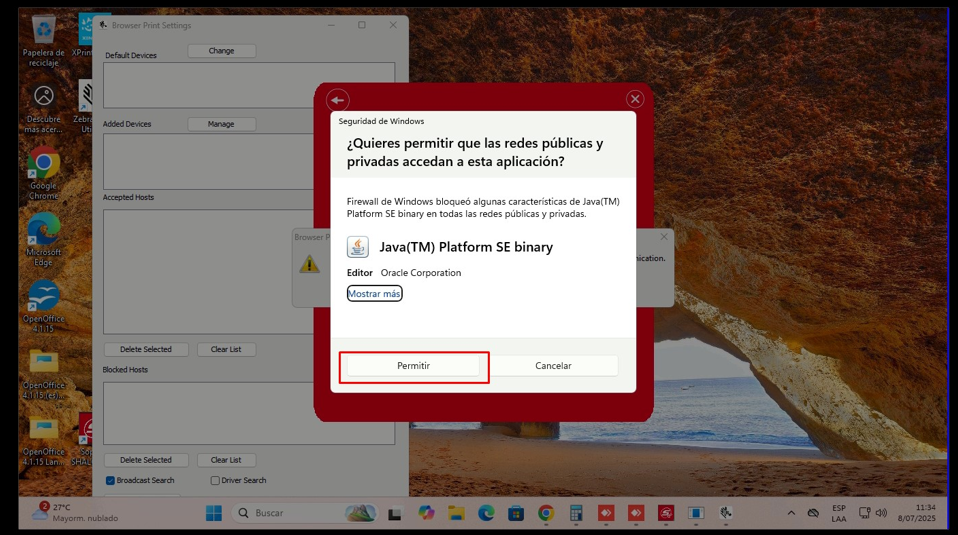The width and height of the screenshot is (958, 535).
Task: Enable the Driver Search checkbox
Action: [x=215, y=480]
